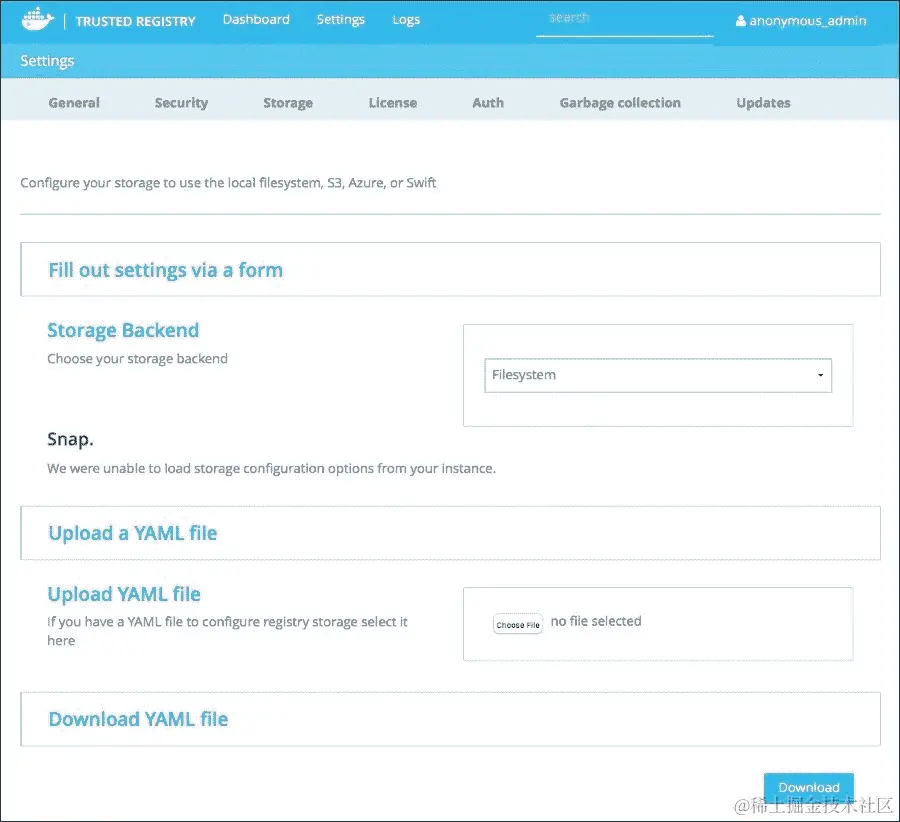This screenshot has width=900, height=822.
Task: Switch to the Auth tab
Action: [x=487, y=102]
